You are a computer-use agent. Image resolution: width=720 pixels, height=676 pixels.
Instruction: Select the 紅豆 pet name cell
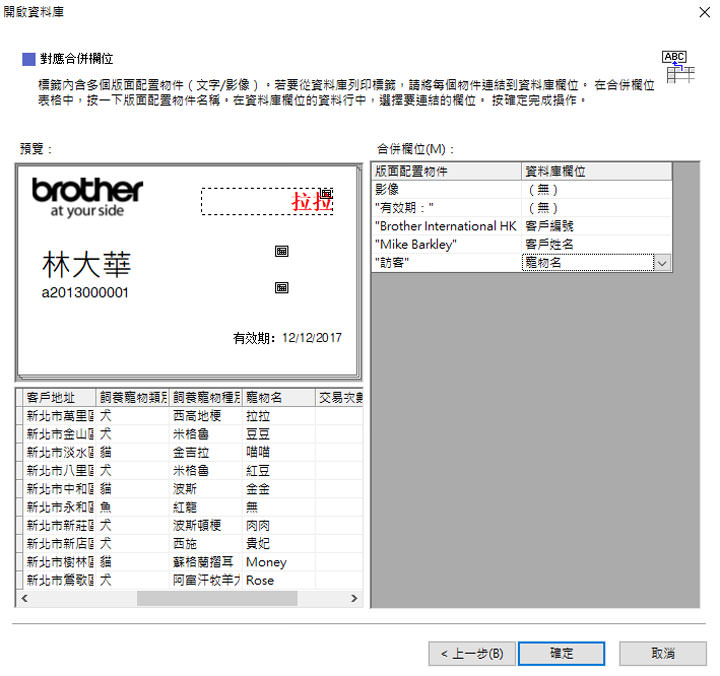279,471
